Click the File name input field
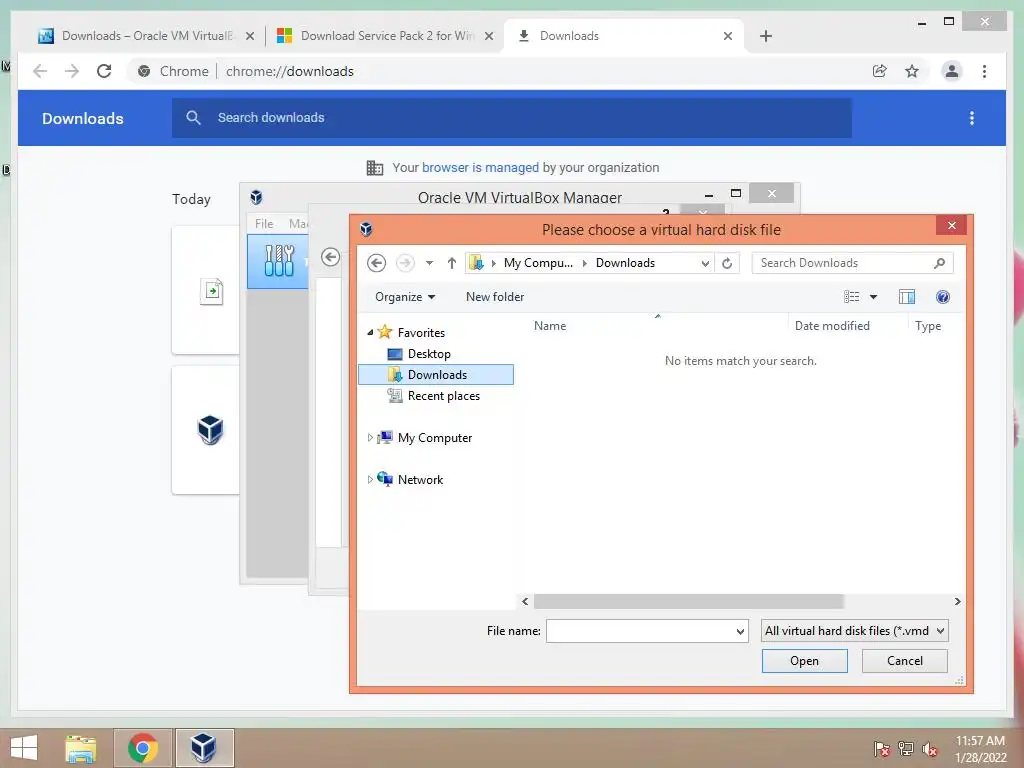Viewport: 1024px width, 768px height. tap(640, 631)
